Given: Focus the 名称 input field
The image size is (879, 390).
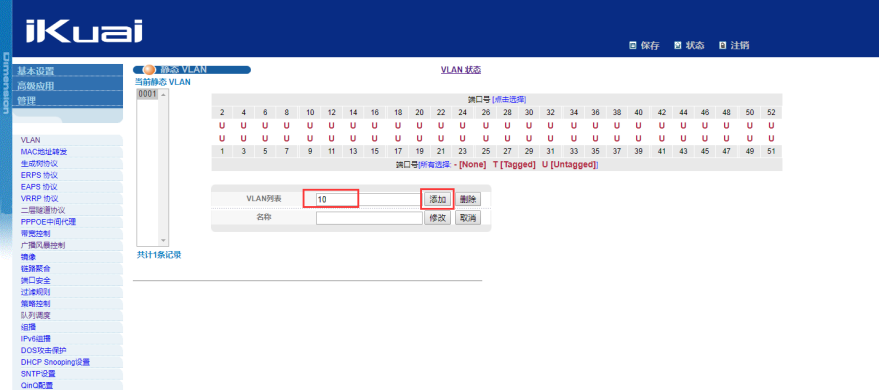Looking at the screenshot, I should click(369, 218).
